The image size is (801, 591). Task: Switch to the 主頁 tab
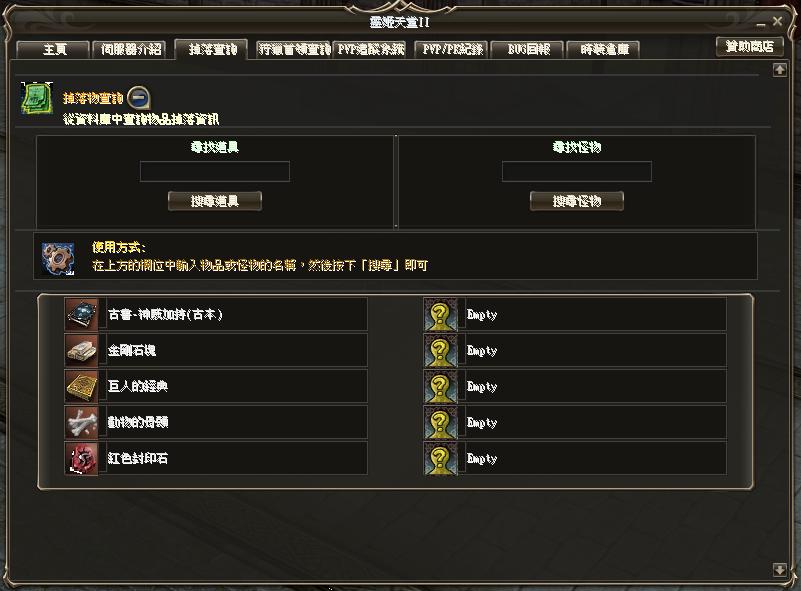point(53,50)
